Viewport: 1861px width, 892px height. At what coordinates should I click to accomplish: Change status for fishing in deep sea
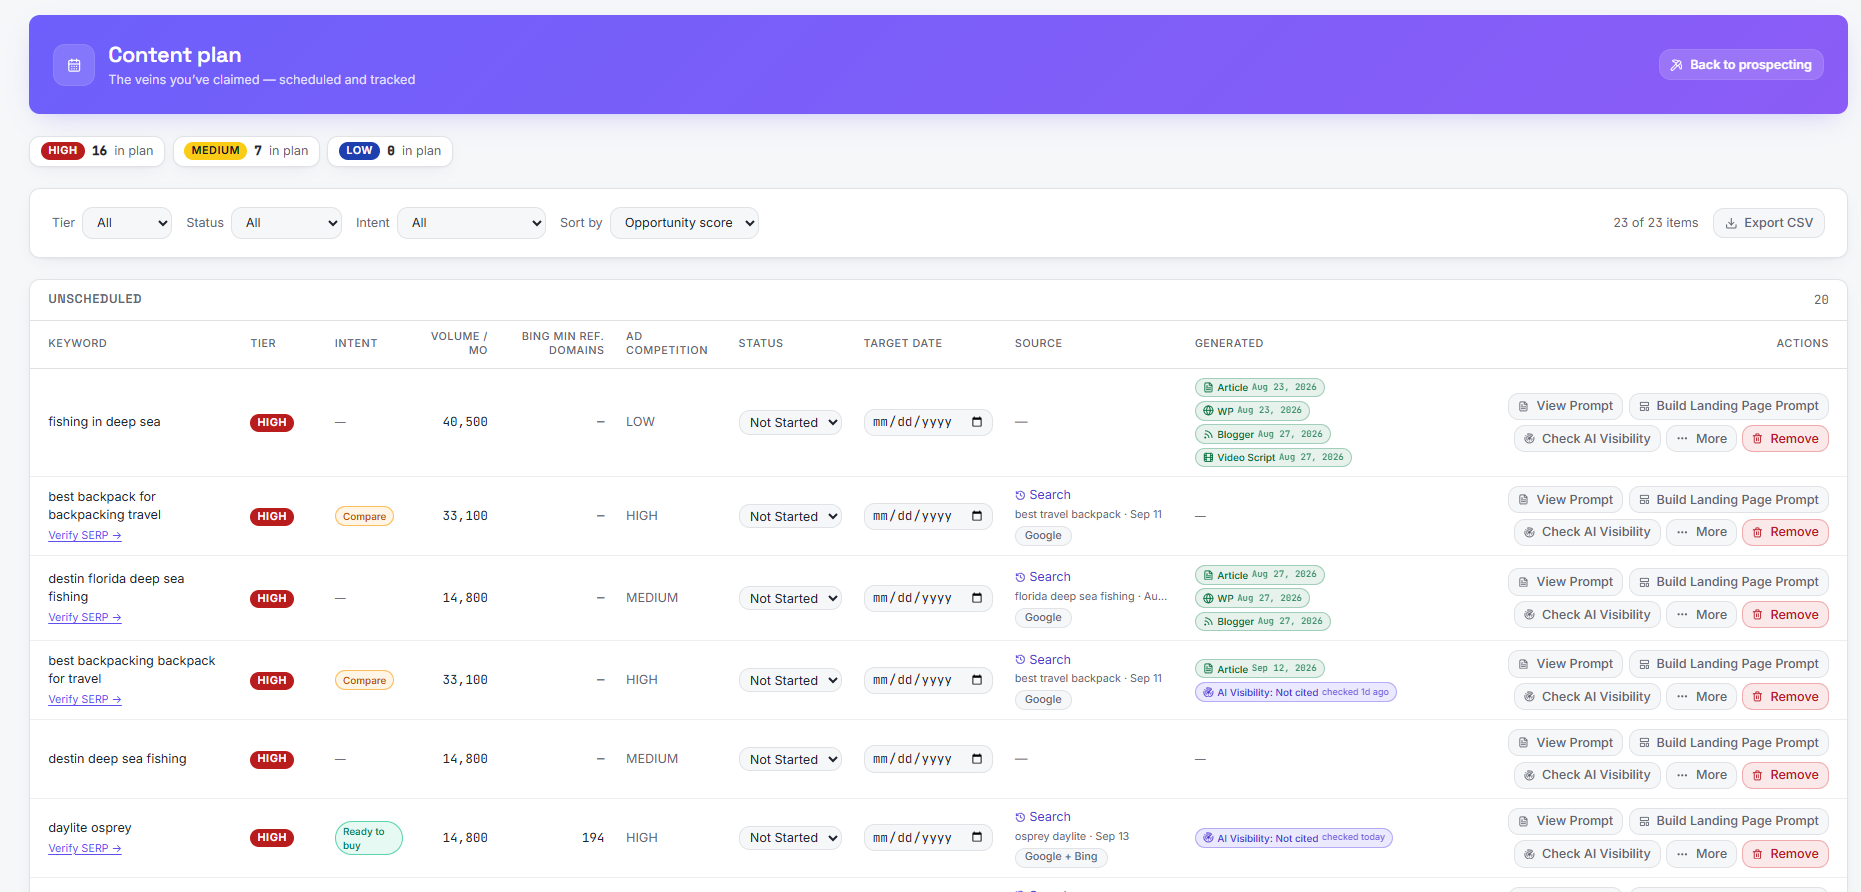(x=790, y=422)
